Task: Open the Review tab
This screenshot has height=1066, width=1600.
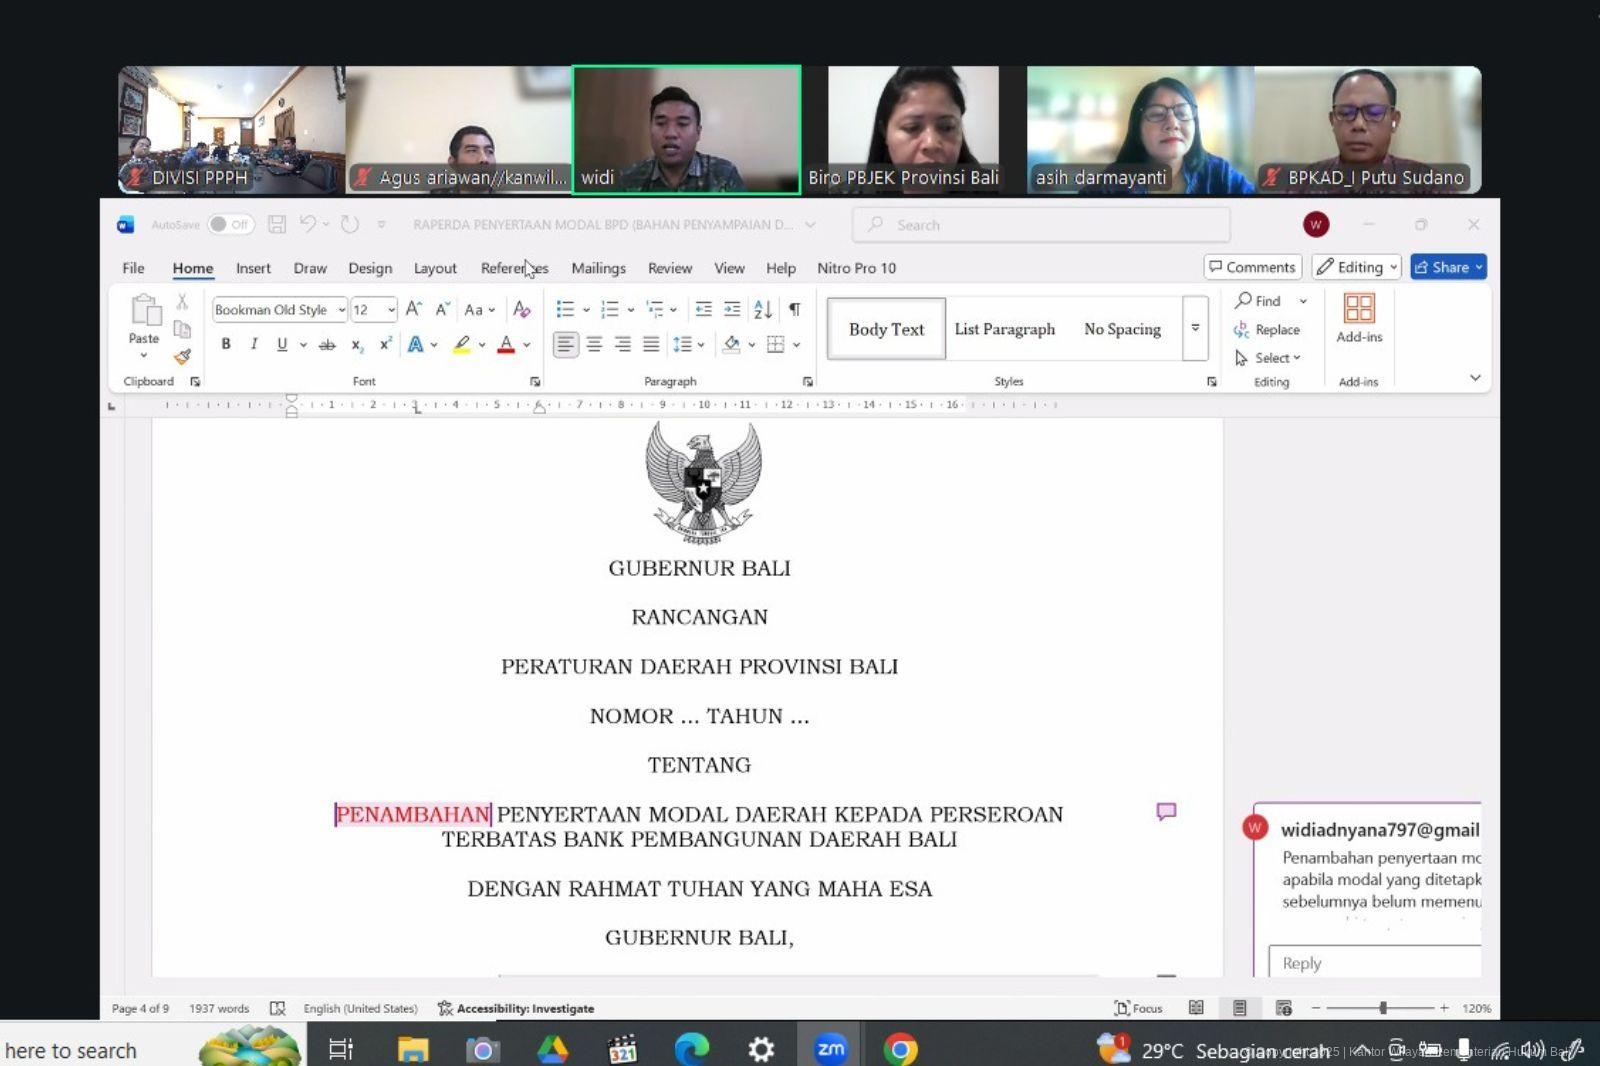Action: click(x=669, y=268)
